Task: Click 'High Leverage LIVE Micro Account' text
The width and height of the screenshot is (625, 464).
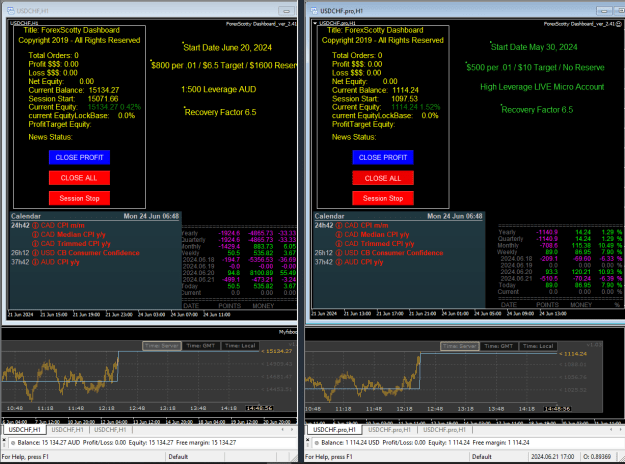Action: pos(542,87)
